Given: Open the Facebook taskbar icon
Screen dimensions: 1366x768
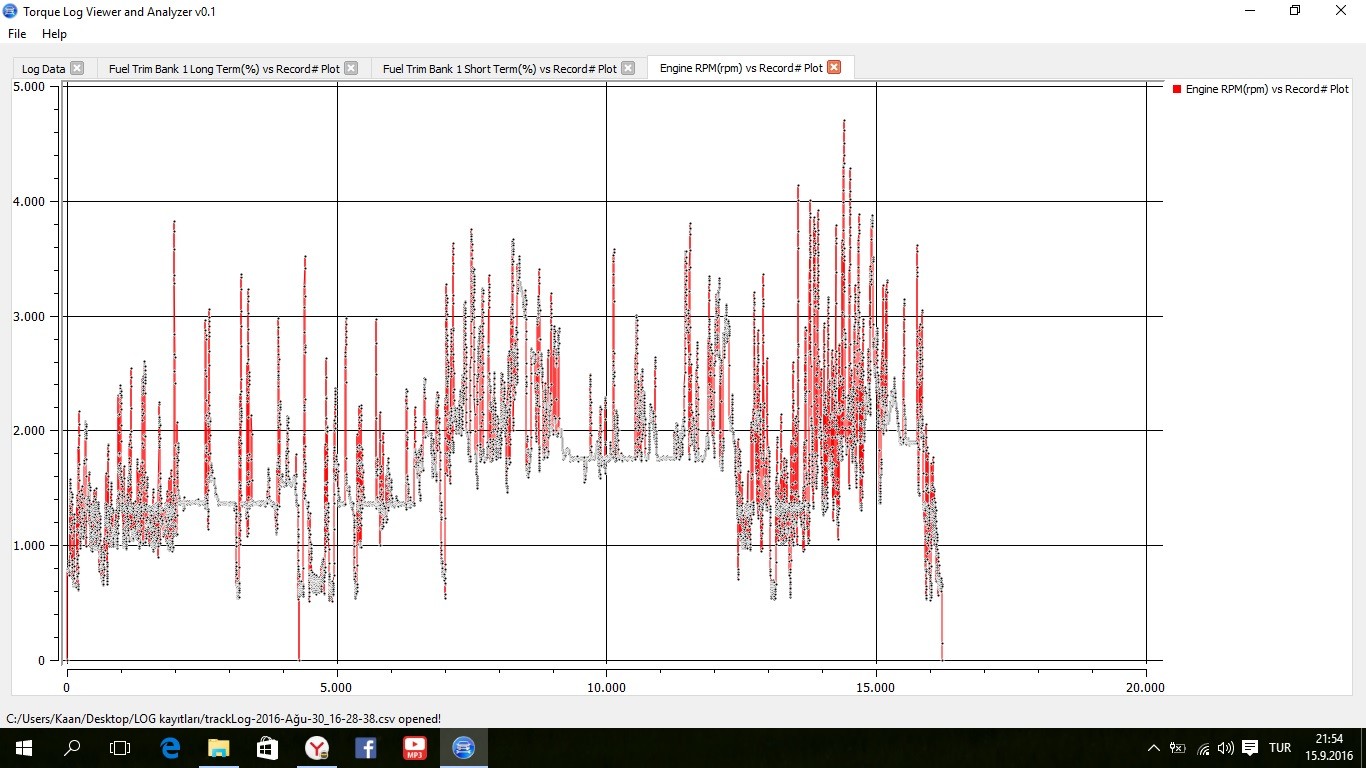Looking at the screenshot, I should click(365, 747).
